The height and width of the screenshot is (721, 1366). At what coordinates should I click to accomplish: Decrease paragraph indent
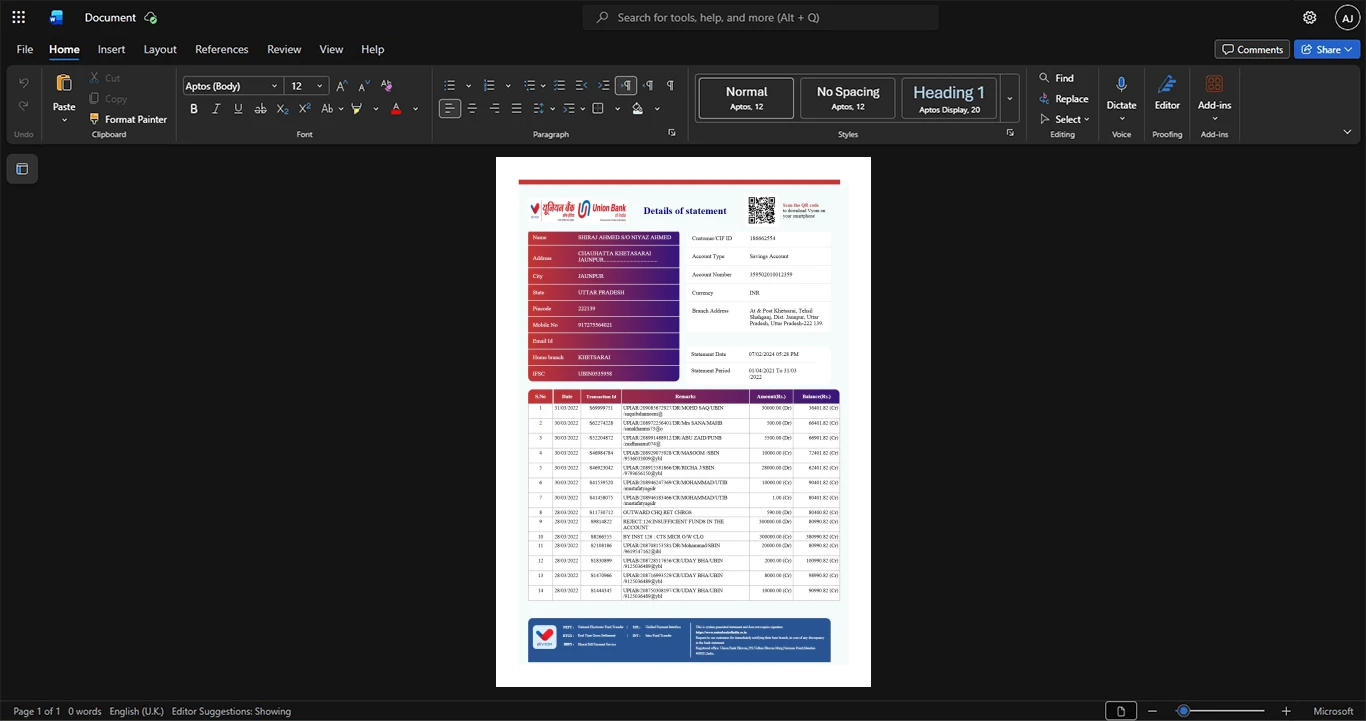point(581,86)
